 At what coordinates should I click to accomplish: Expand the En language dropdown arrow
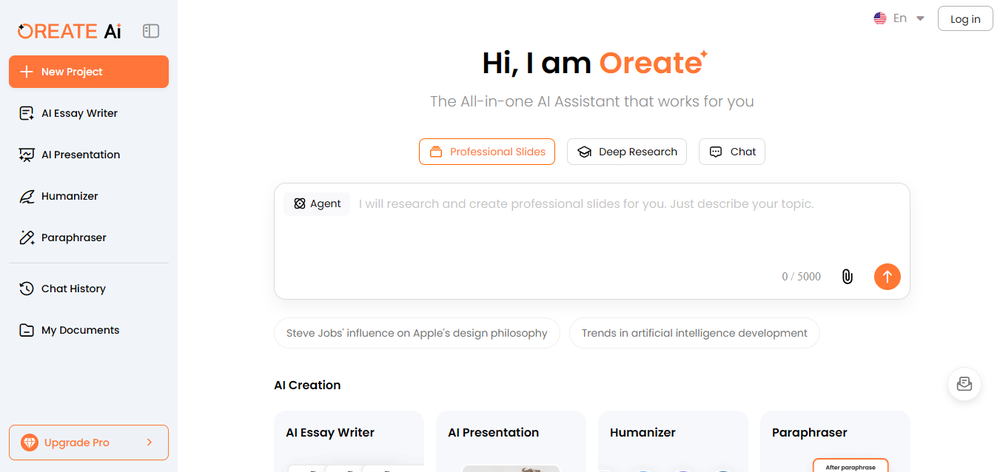[x=920, y=18]
